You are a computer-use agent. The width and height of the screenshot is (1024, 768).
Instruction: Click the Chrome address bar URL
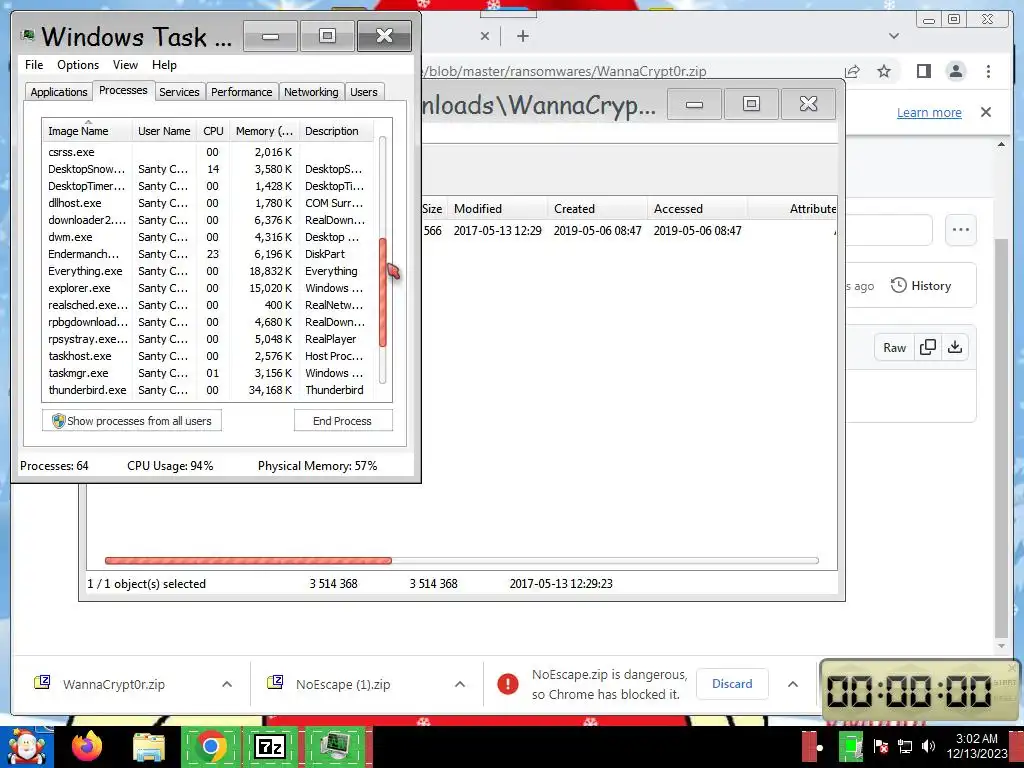pyautogui.click(x=565, y=71)
